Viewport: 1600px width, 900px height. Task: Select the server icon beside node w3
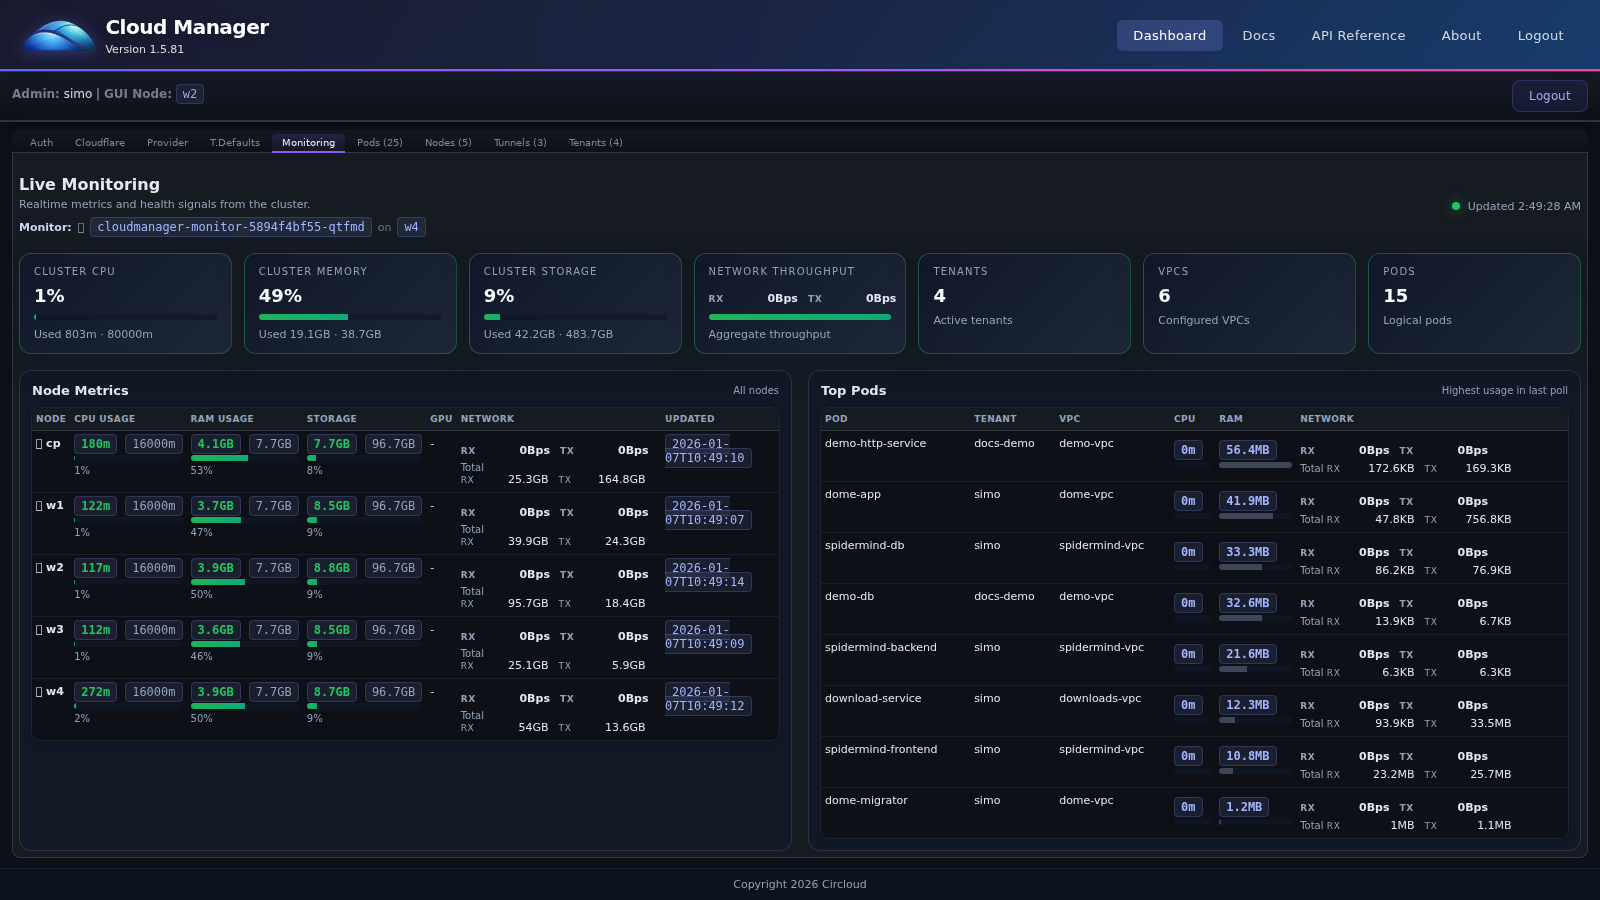click(x=39, y=630)
